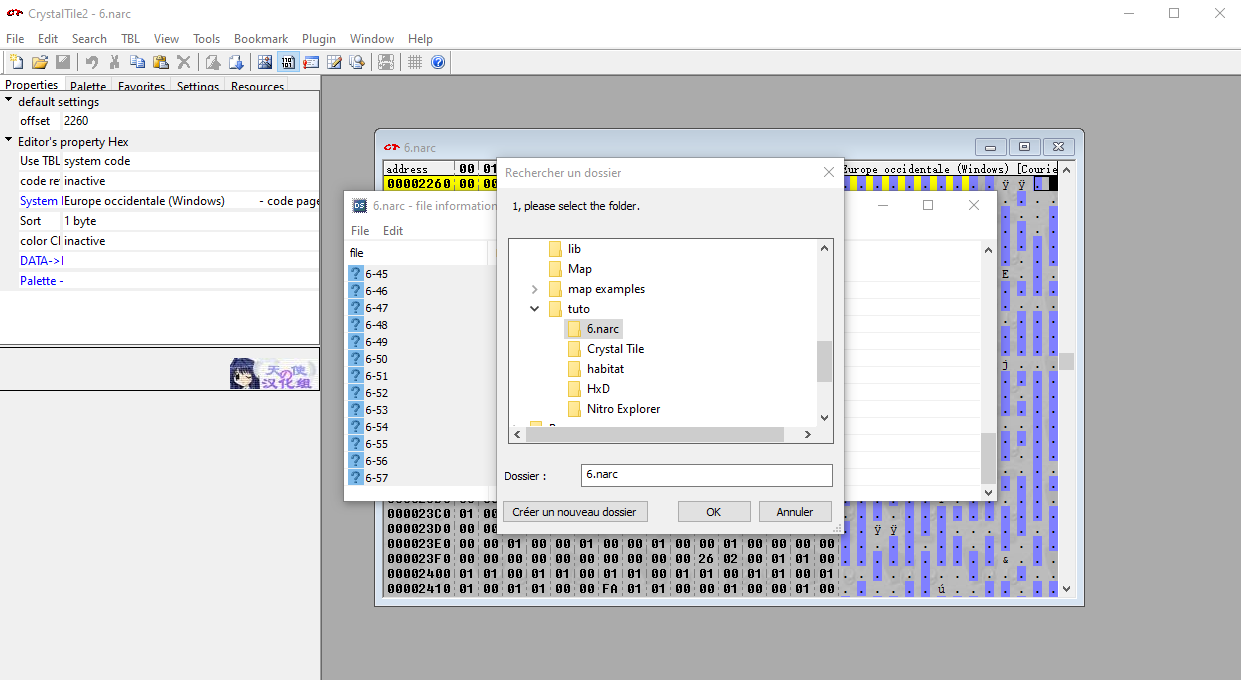This screenshot has height=680, width=1241.
Task: Click Créer un nouveau dossier button
Action: (x=574, y=512)
